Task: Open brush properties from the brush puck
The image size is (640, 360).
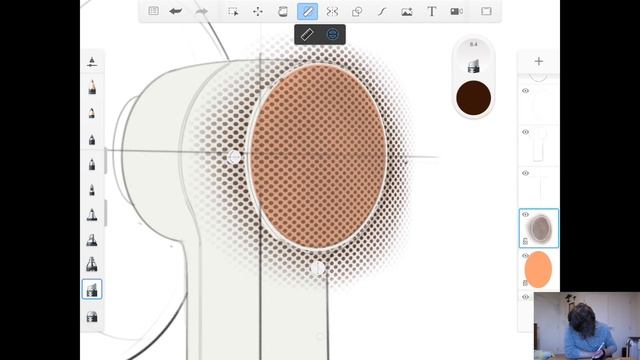Action: [x=473, y=66]
